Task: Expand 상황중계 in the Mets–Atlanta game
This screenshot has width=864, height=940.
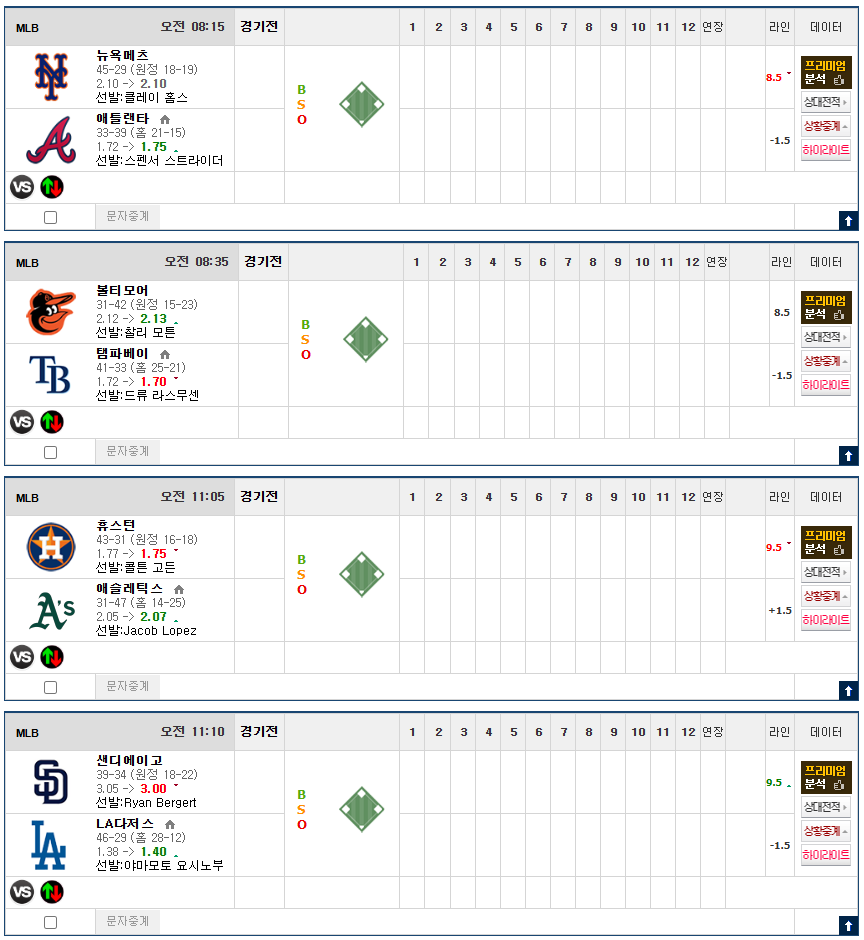Action: 825,126
